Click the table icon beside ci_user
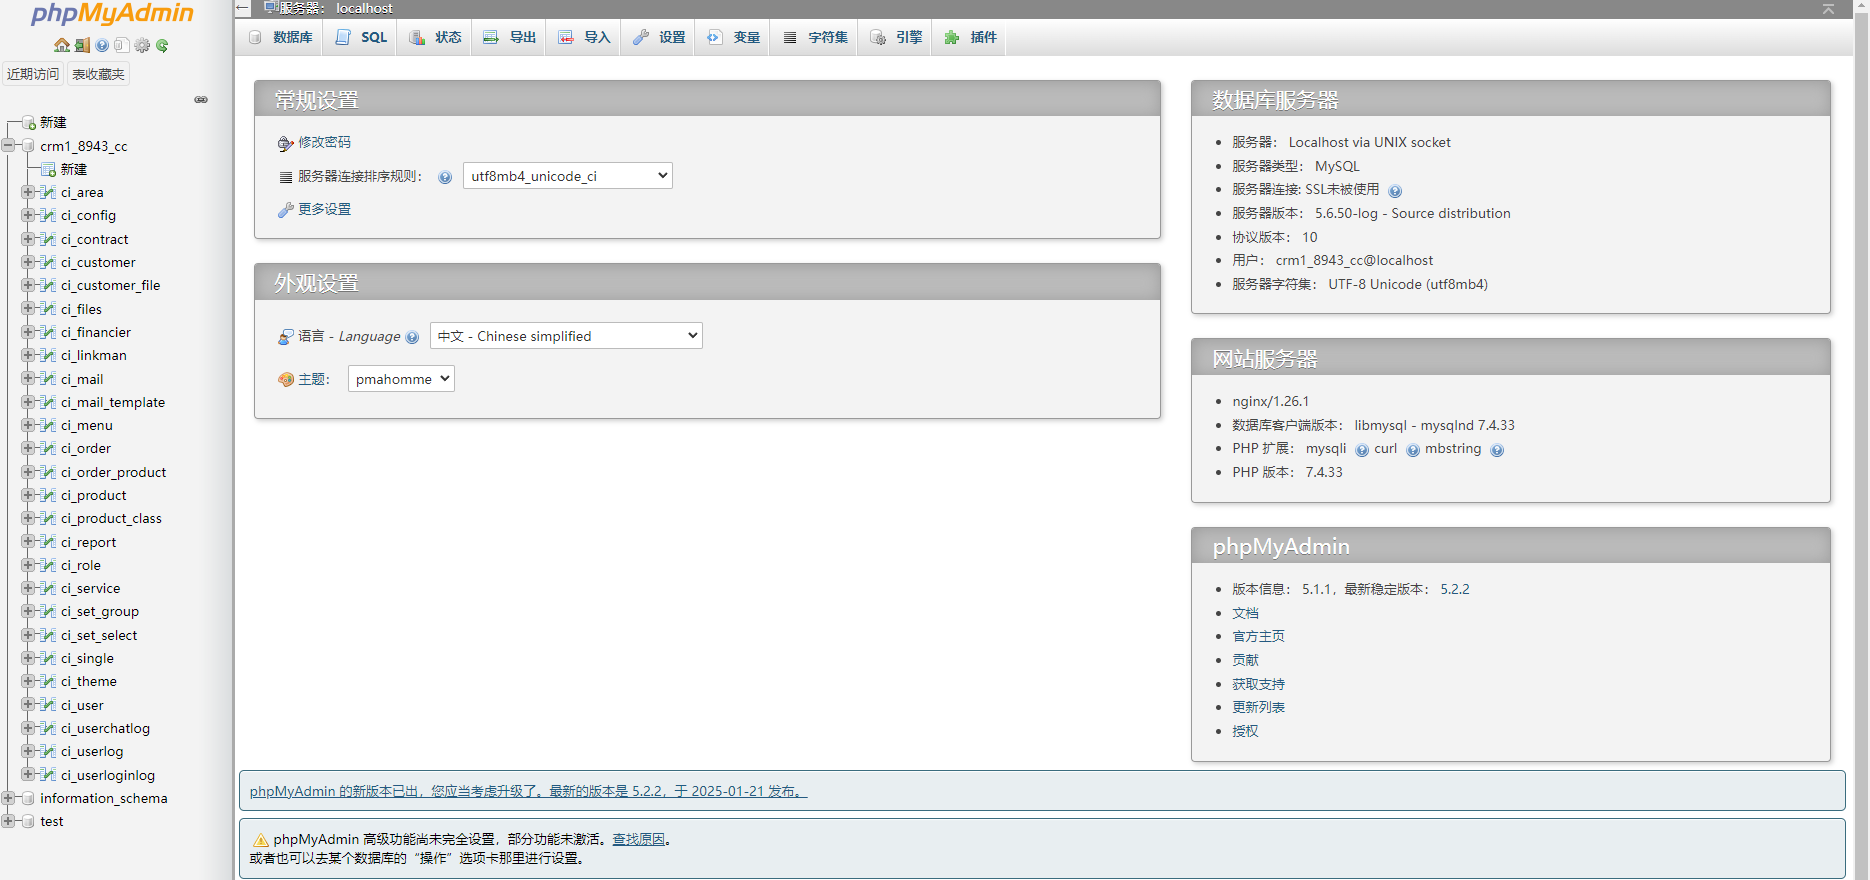 coord(48,705)
